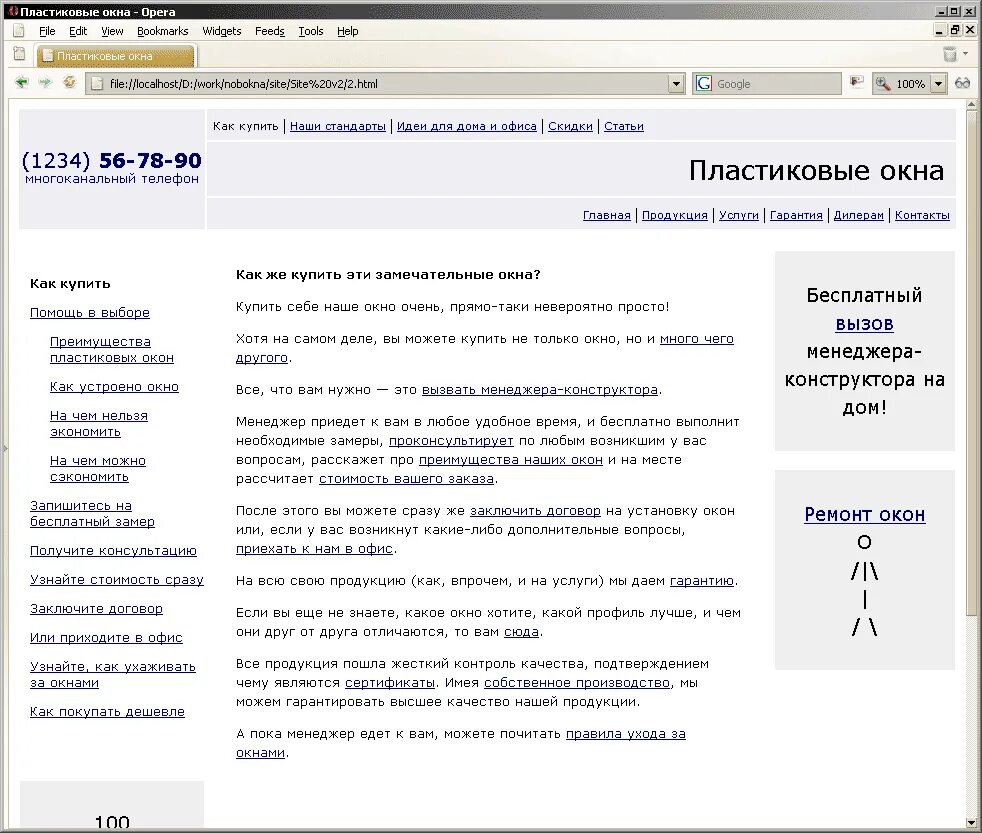Open the Bookmarks menu
Image resolution: width=982 pixels, height=833 pixels.
[x=162, y=31]
